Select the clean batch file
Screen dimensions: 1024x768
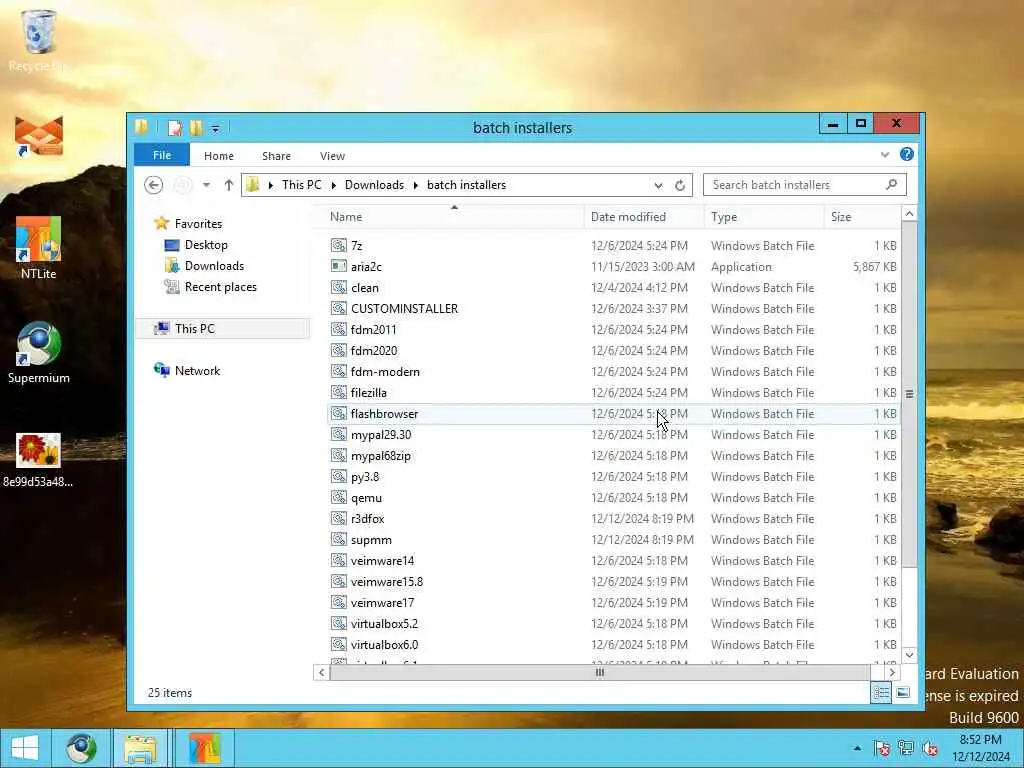coord(614,287)
